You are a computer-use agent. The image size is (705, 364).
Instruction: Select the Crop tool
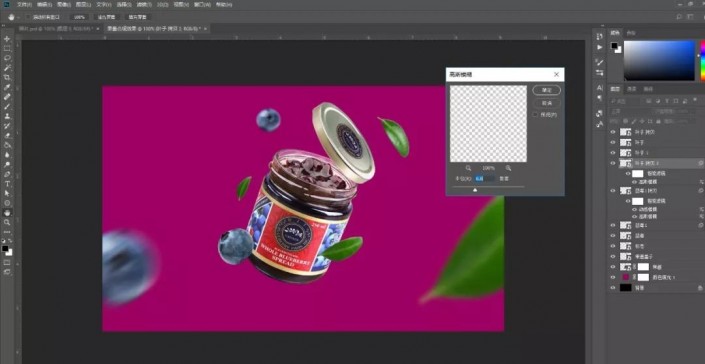(x=7, y=78)
